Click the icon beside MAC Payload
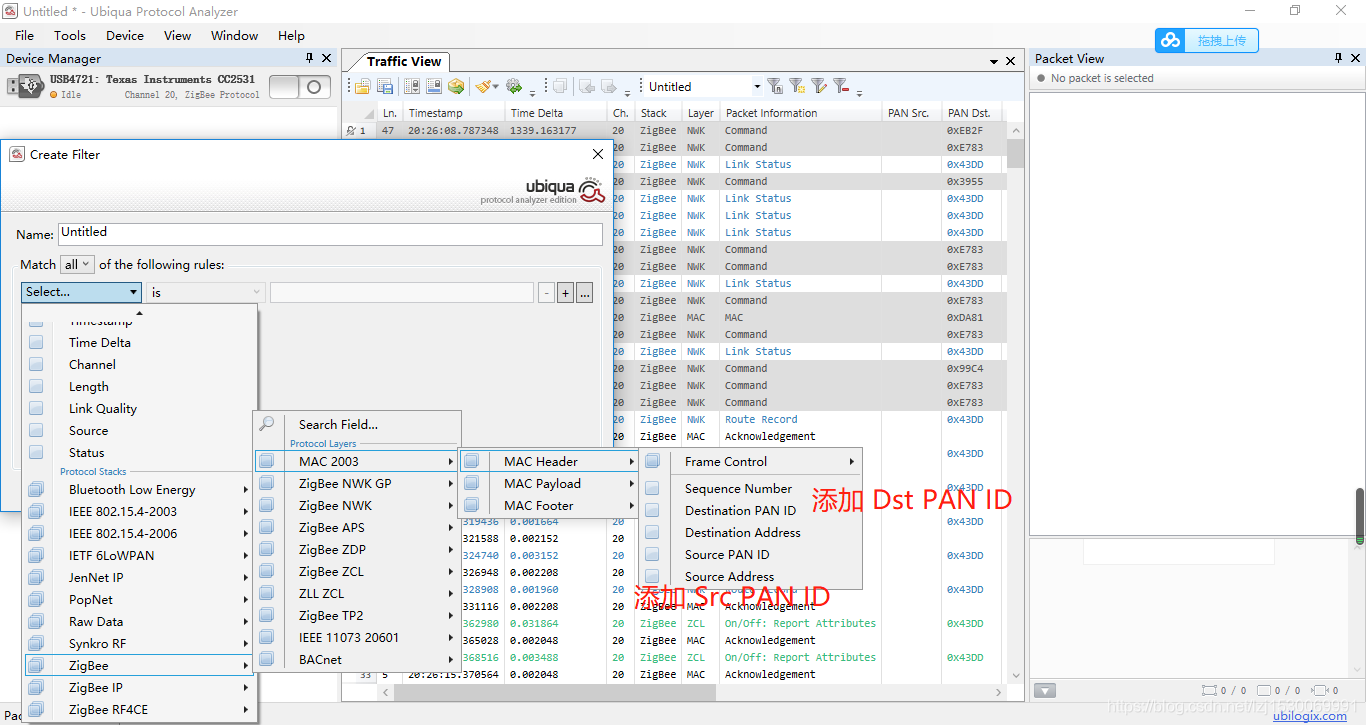 (x=472, y=483)
